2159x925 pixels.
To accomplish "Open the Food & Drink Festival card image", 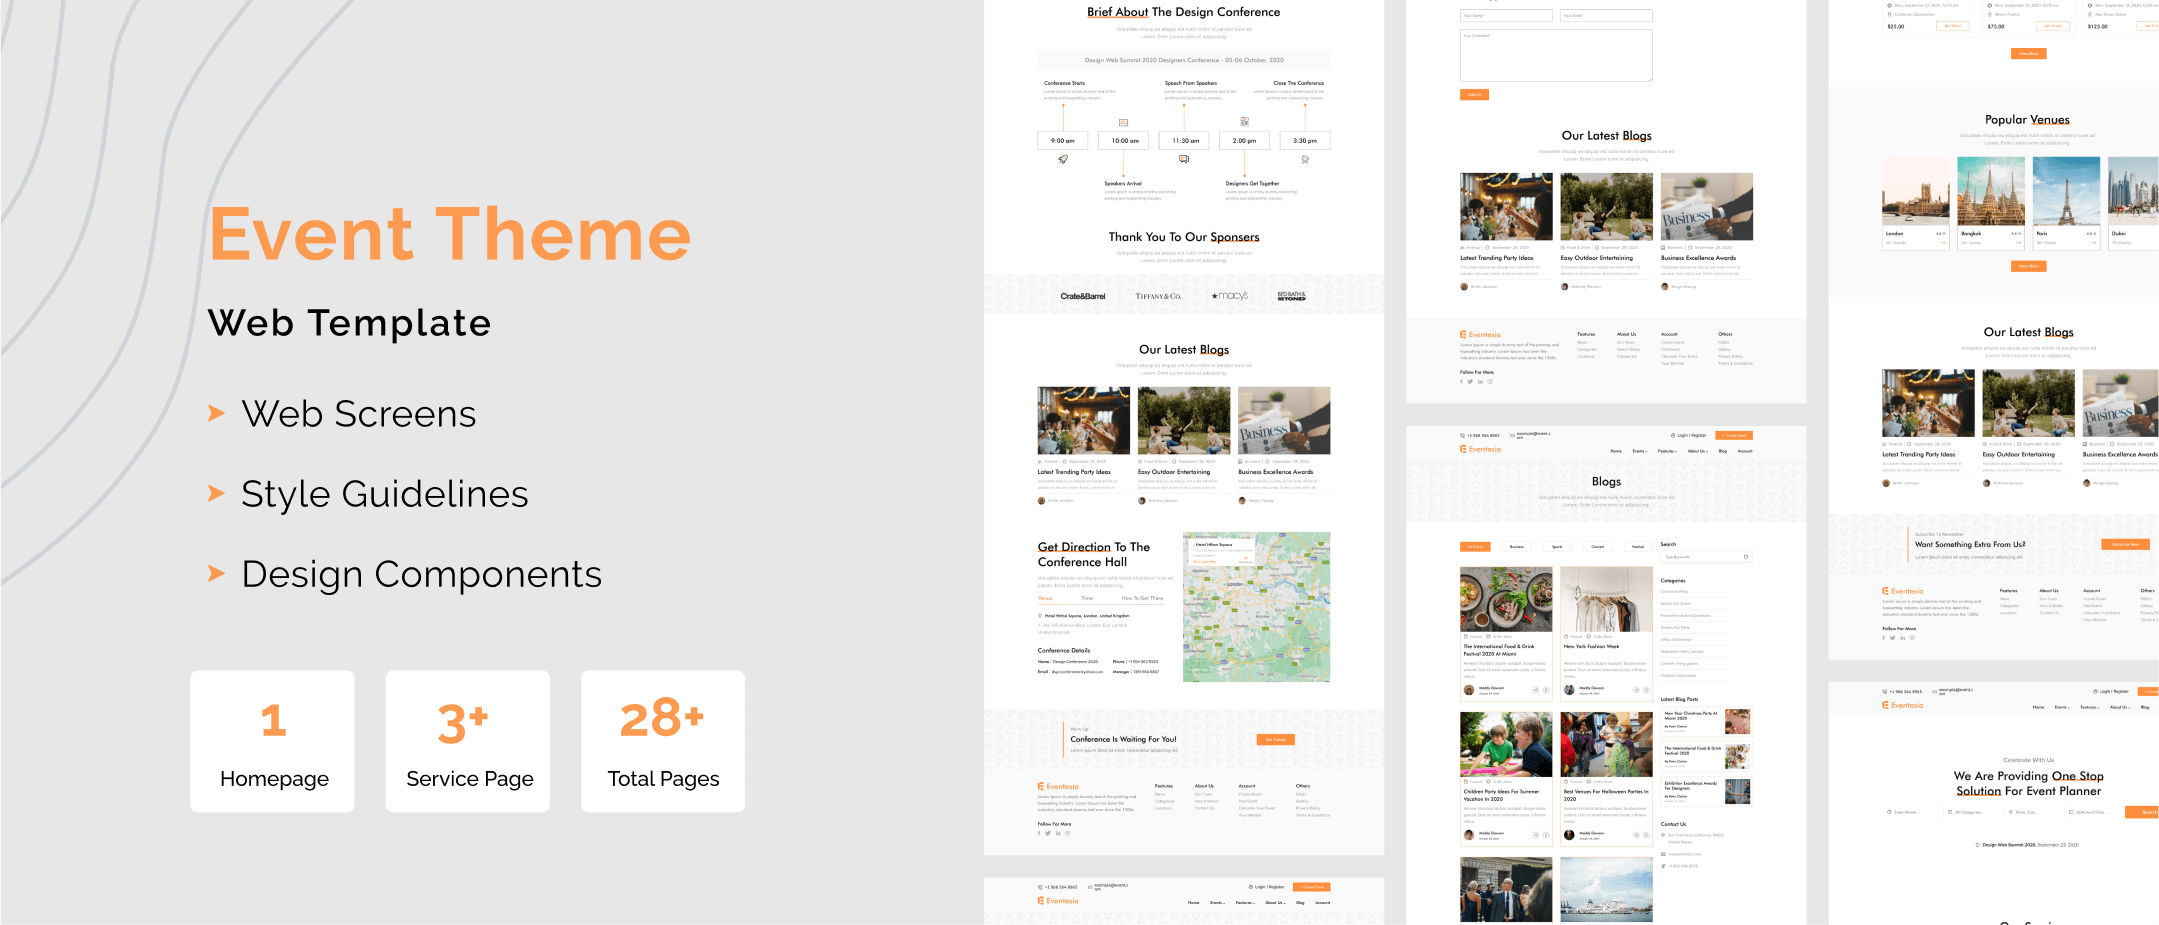I will click(x=1506, y=598).
